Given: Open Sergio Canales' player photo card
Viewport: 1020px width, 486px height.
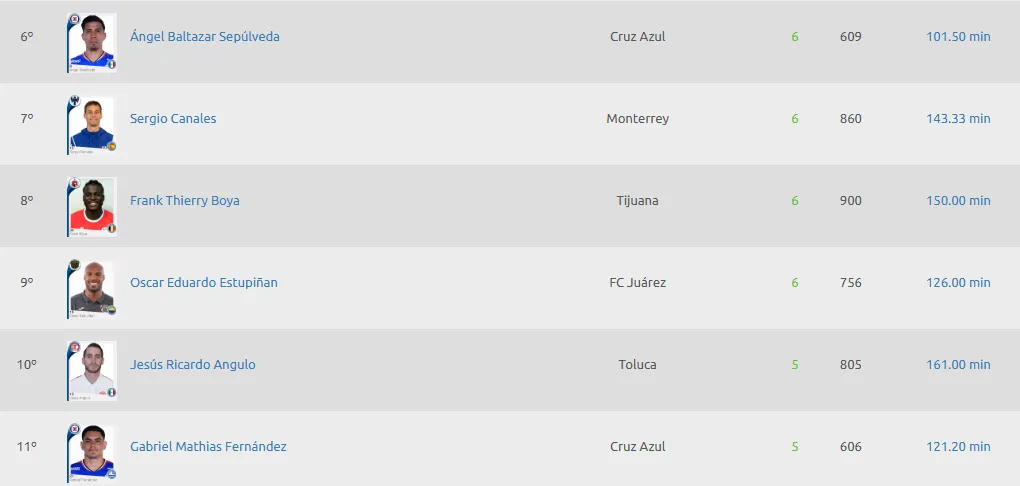Looking at the screenshot, I should click(x=92, y=124).
